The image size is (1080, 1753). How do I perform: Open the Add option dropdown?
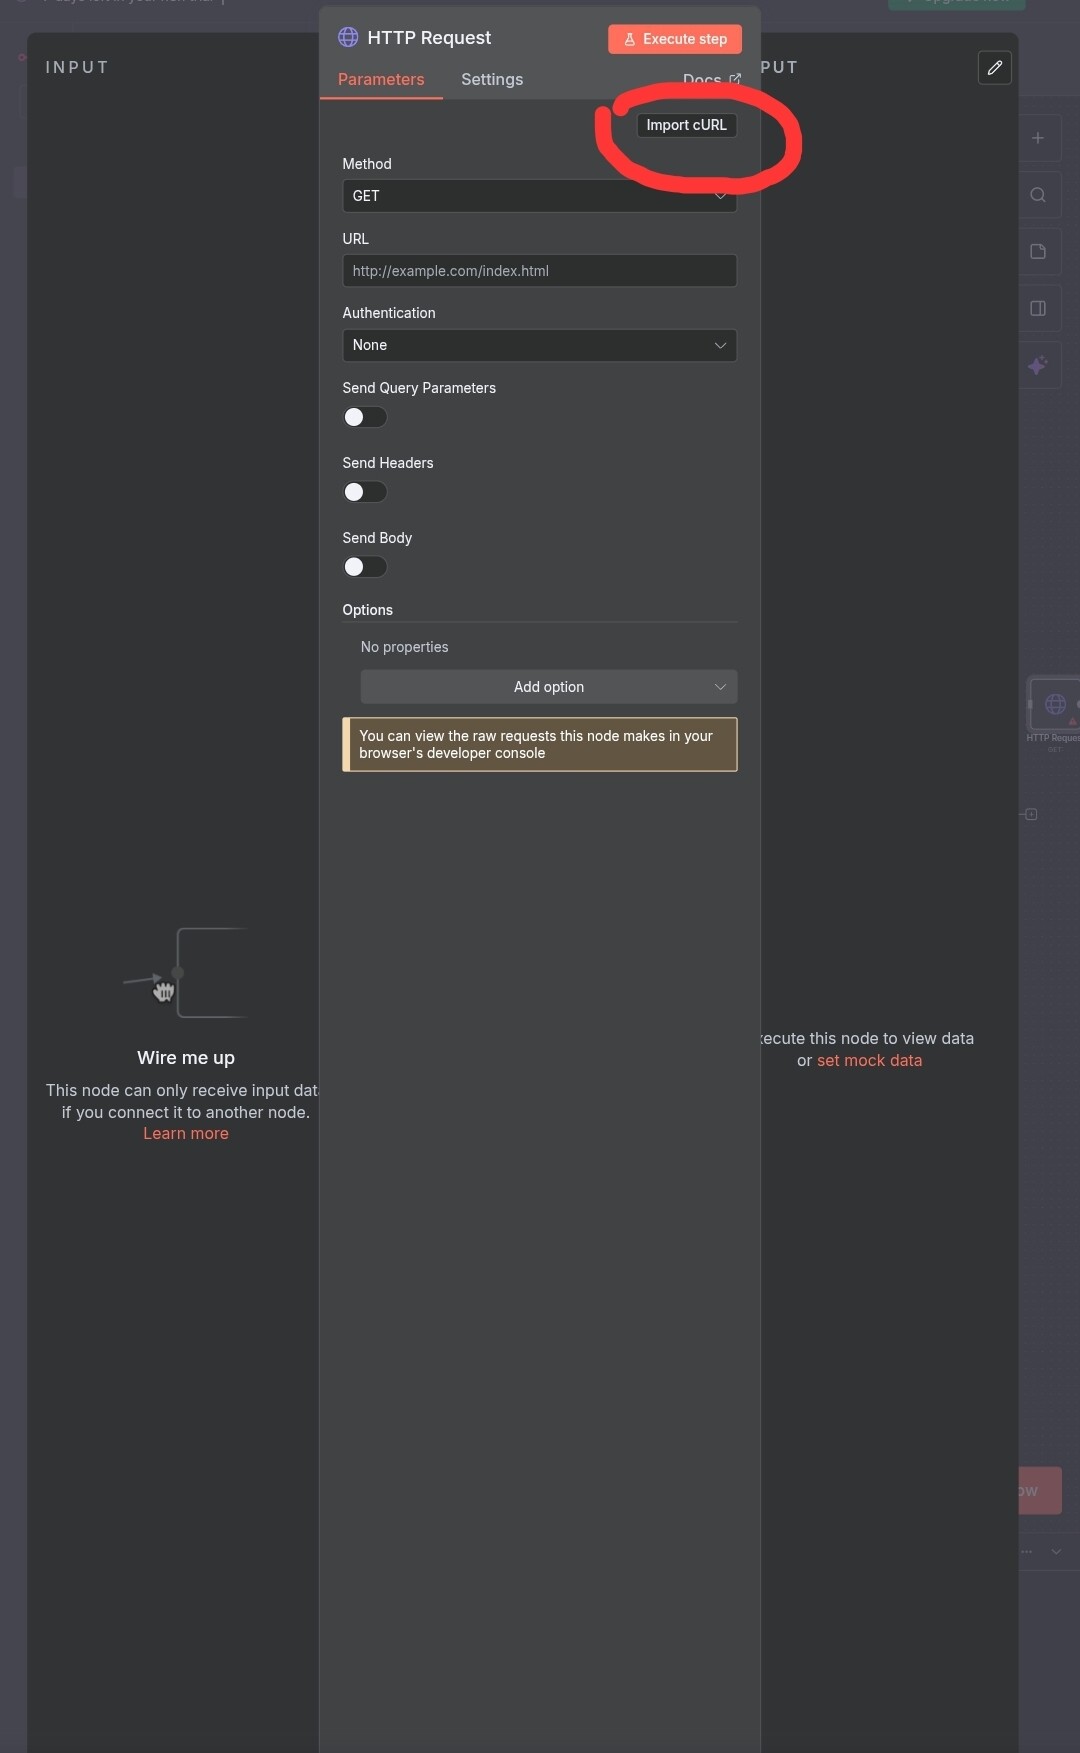[549, 687]
